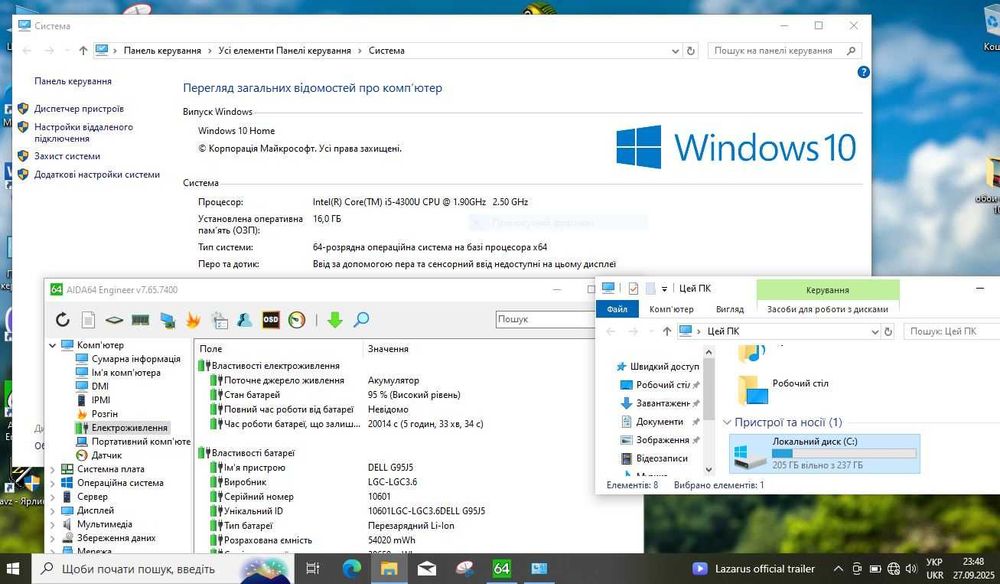The height and width of the screenshot is (584, 1000).
Task: Open Захист системи link
Action: tap(67, 156)
